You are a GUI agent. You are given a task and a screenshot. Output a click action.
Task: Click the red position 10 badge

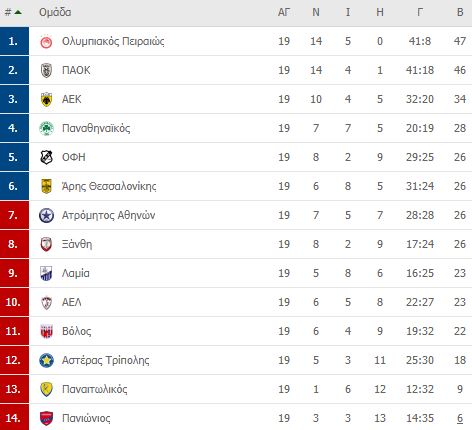[14, 302]
